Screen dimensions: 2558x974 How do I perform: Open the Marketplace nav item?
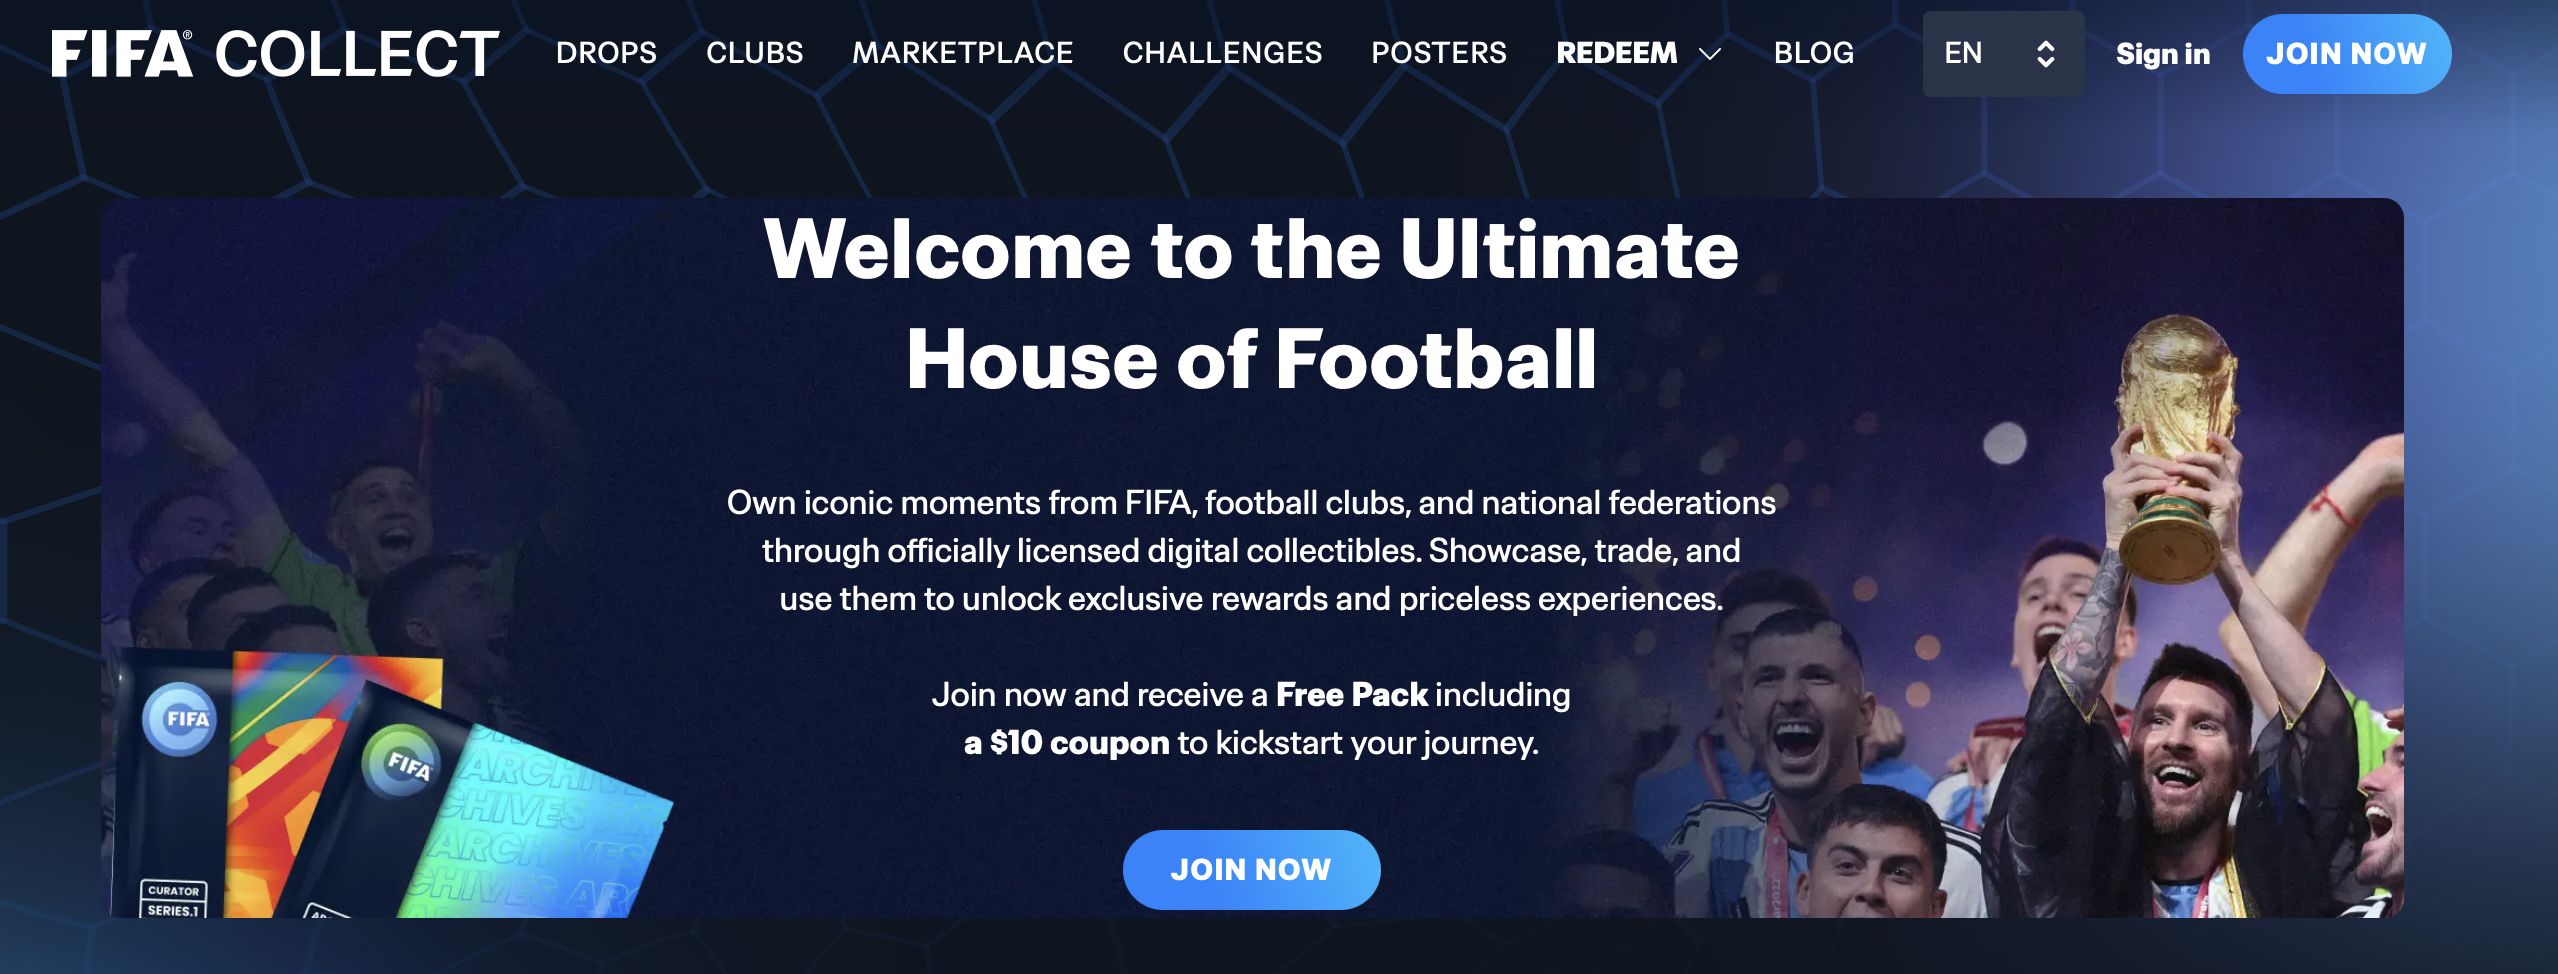[x=962, y=53]
